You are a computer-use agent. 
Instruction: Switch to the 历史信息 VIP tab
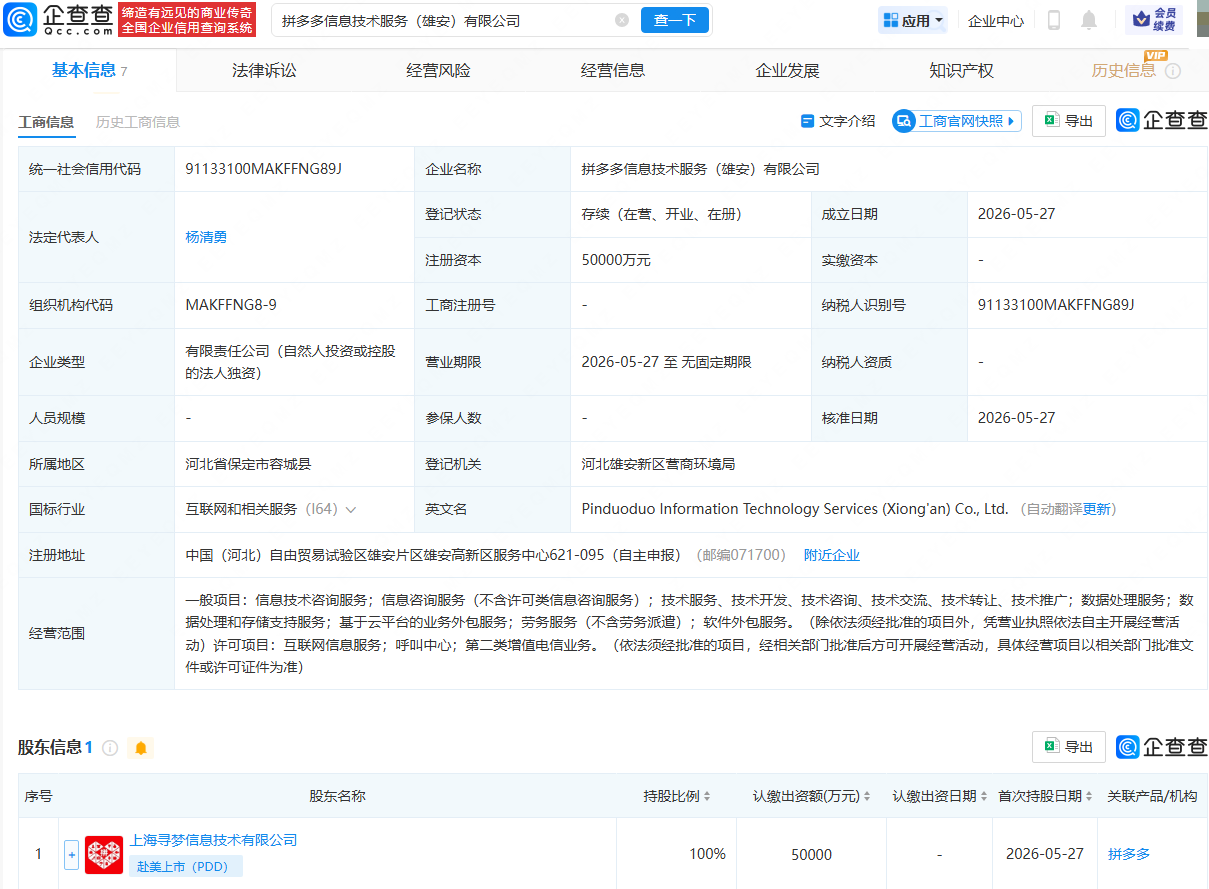[x=1124, y=71]
